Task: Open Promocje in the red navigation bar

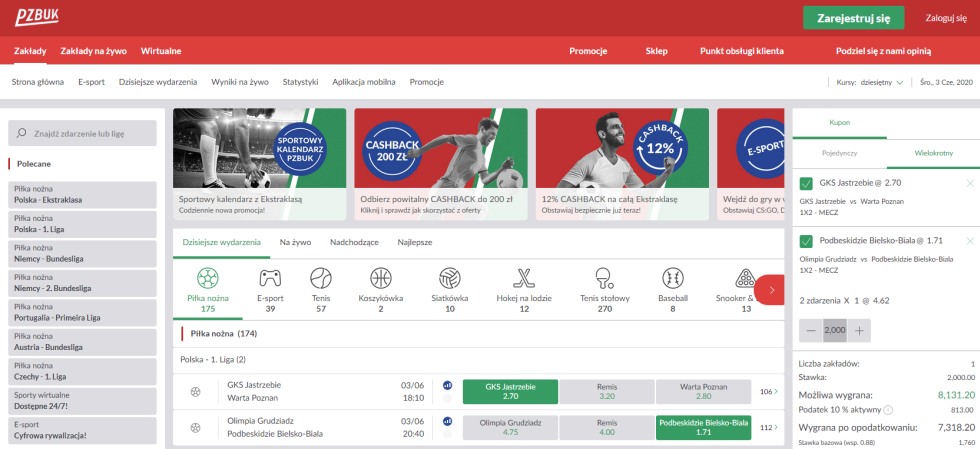Action: 588,51
